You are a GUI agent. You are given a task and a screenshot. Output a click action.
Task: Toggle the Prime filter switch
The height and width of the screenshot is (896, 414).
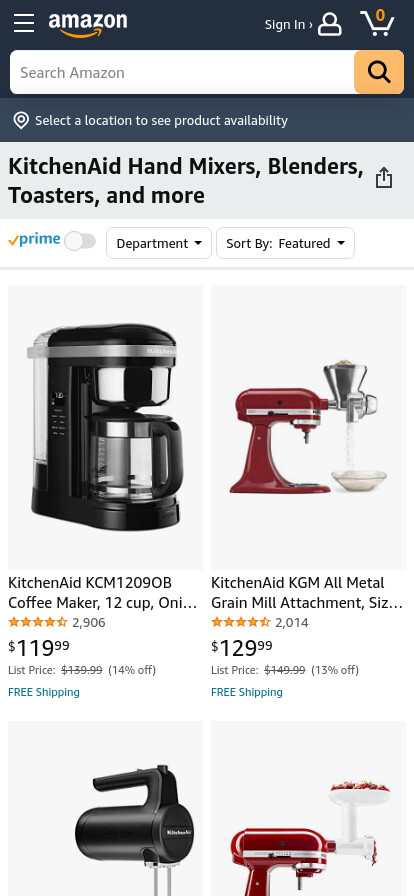point(80,241)
